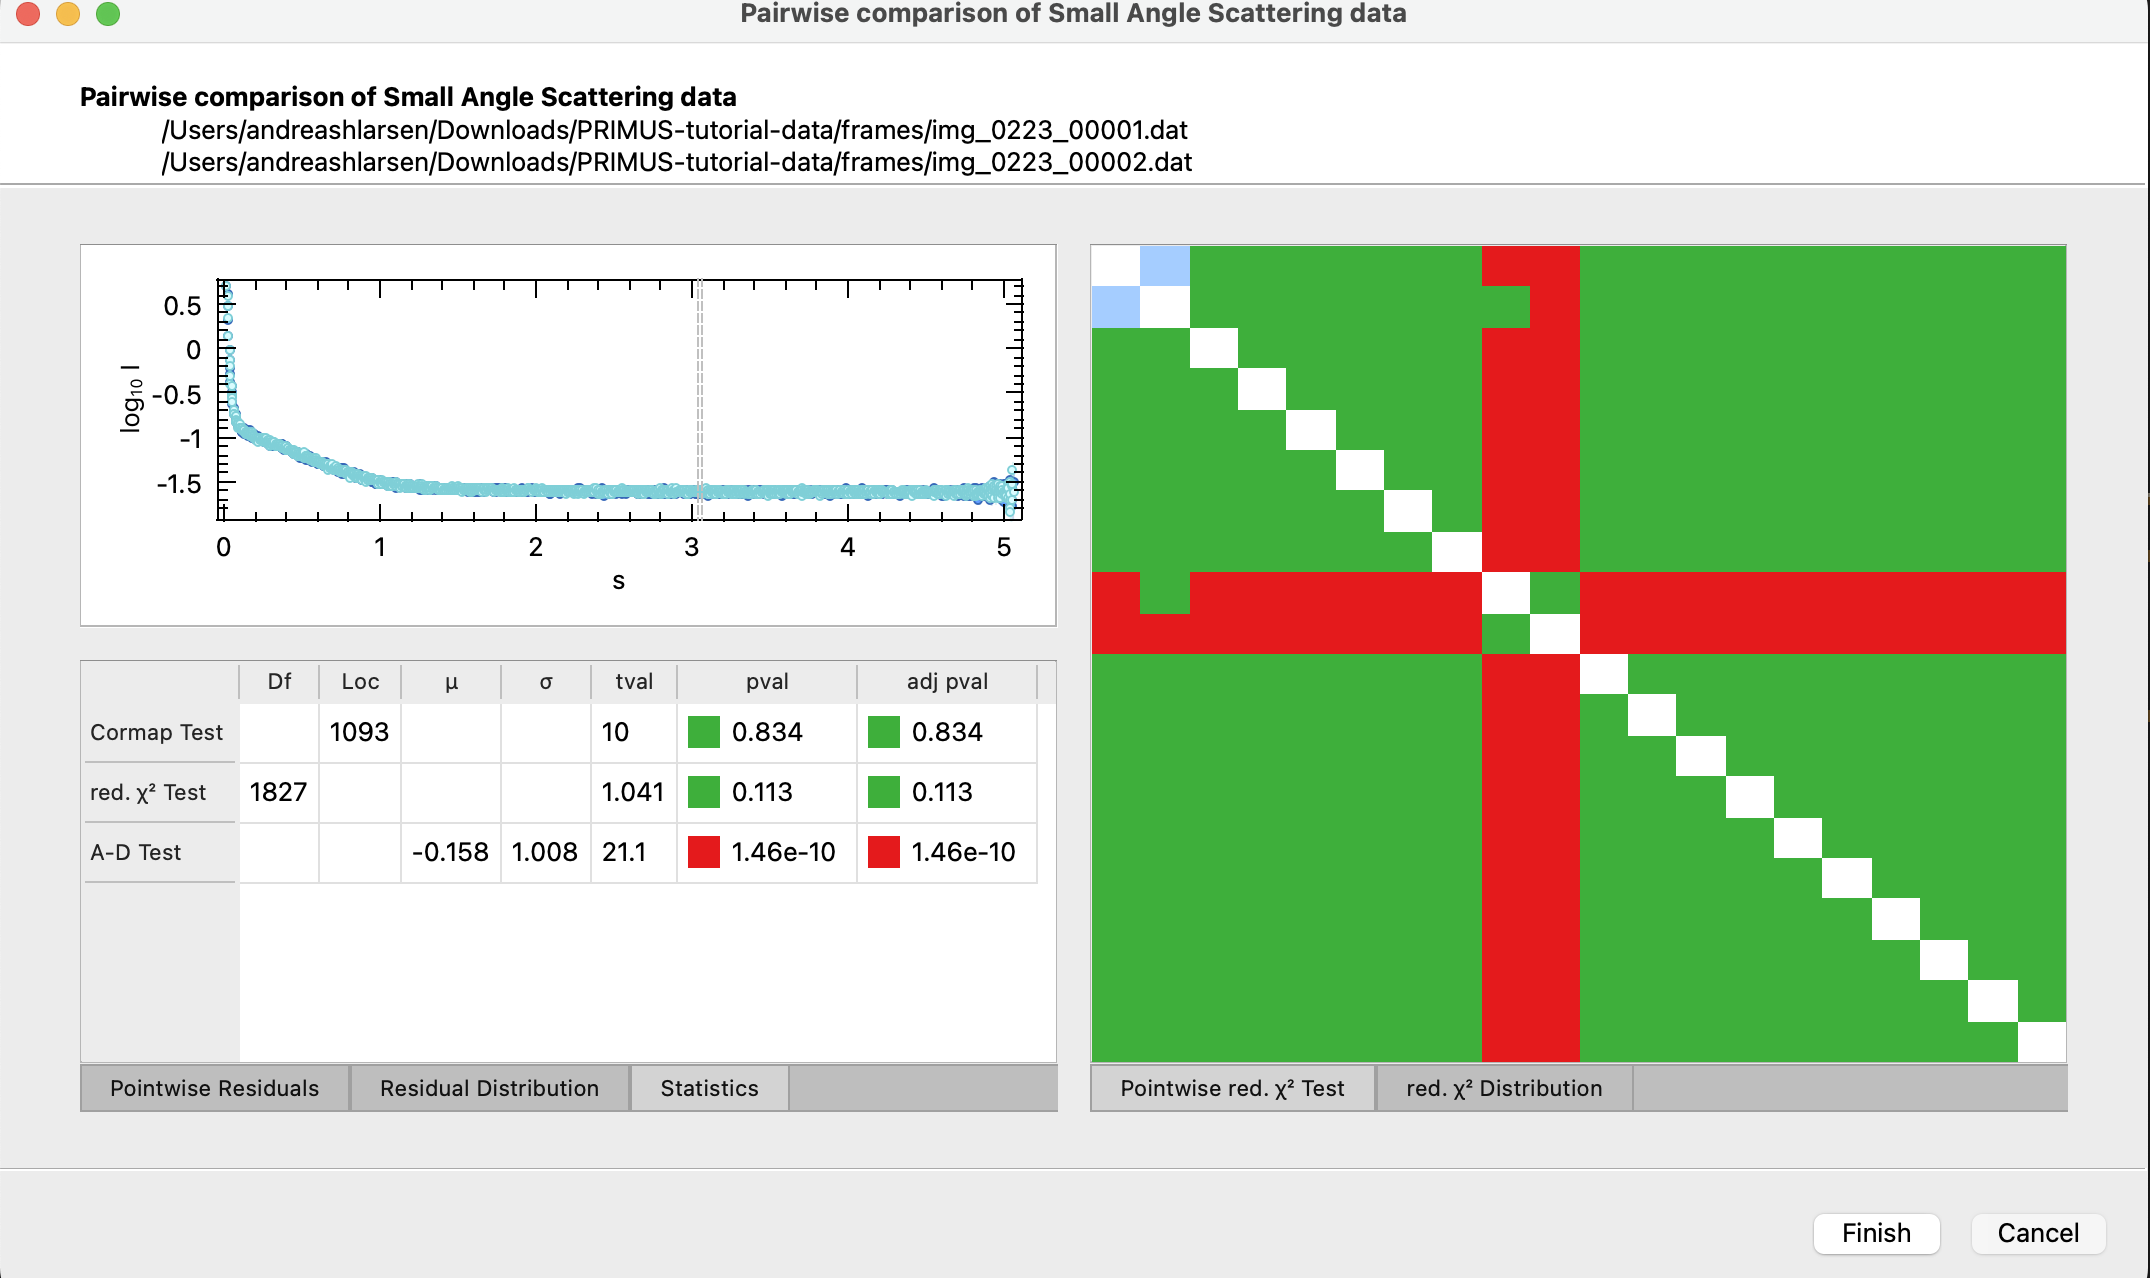This screenshot has width=2150, height=1278.
Task: Click the light blue cell in heatmap top row
Action: [x=1164, y=266]
